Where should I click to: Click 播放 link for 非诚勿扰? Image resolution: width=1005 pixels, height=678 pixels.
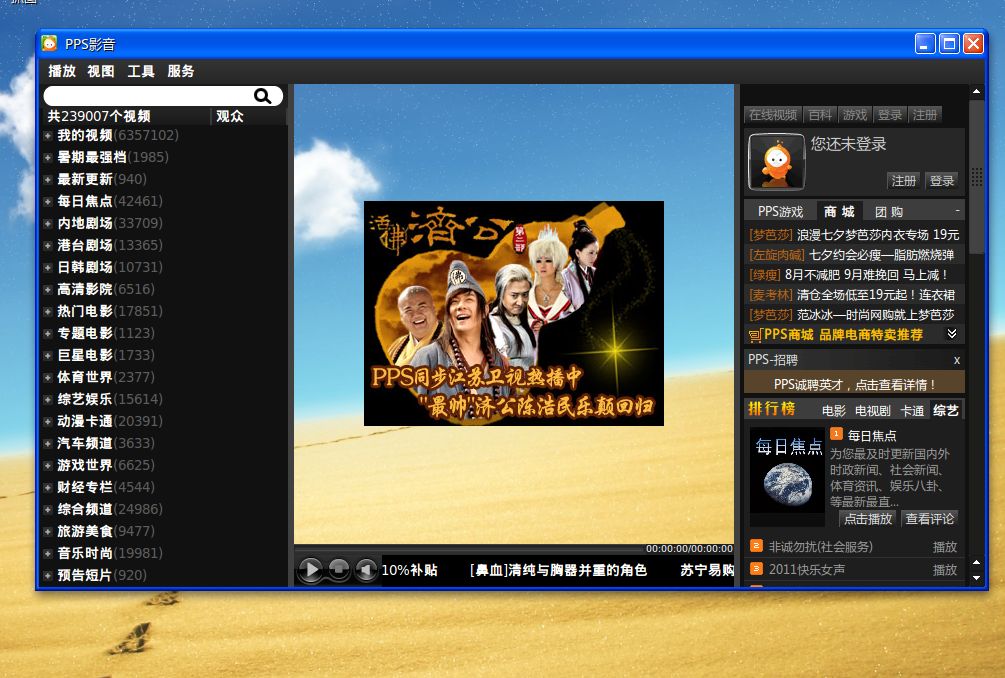coord(945,547)
